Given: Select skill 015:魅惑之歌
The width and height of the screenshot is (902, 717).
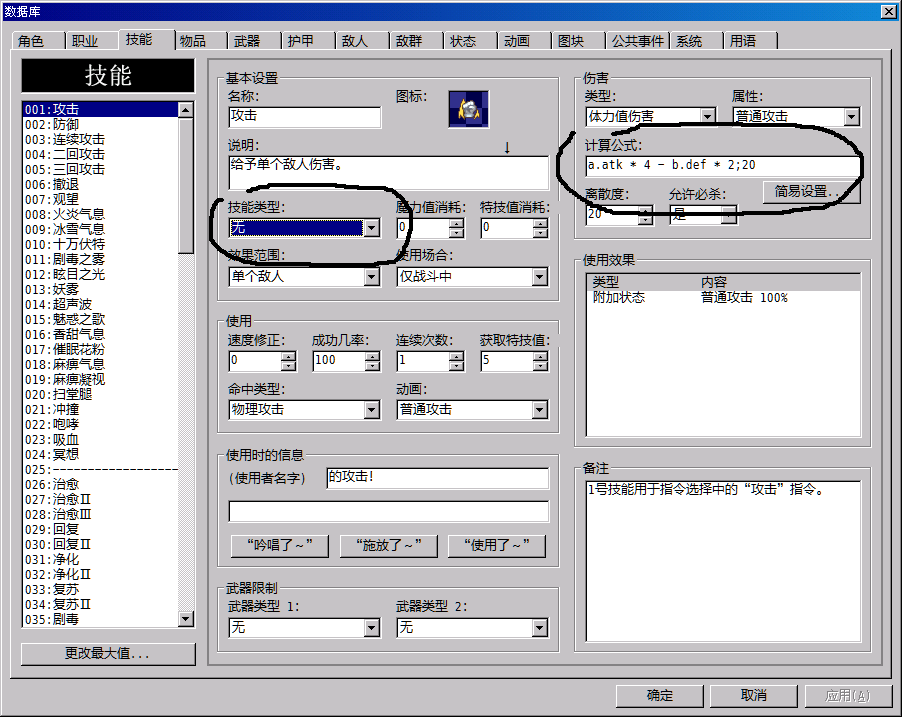Looking at the screenshot, I should (101, 319).
